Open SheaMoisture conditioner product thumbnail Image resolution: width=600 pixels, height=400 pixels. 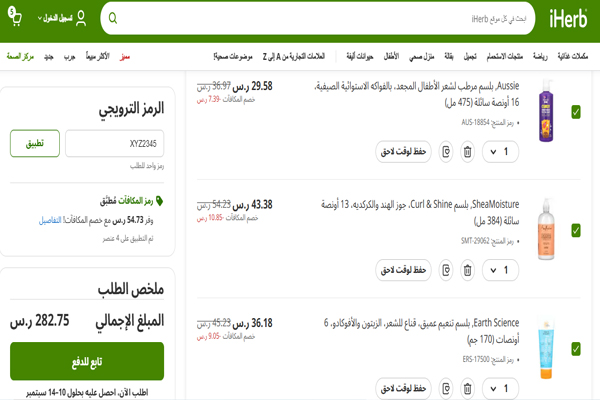[546, 229]
